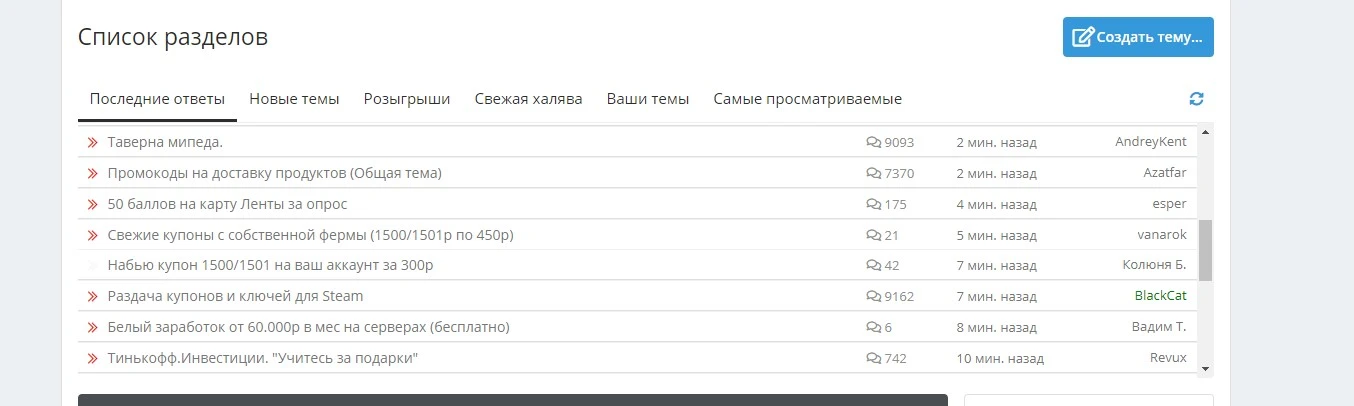The height and width of the screenshot is (406, 1354).
Task: Click the comments icon next to 9093
Action: click(873, 143)
